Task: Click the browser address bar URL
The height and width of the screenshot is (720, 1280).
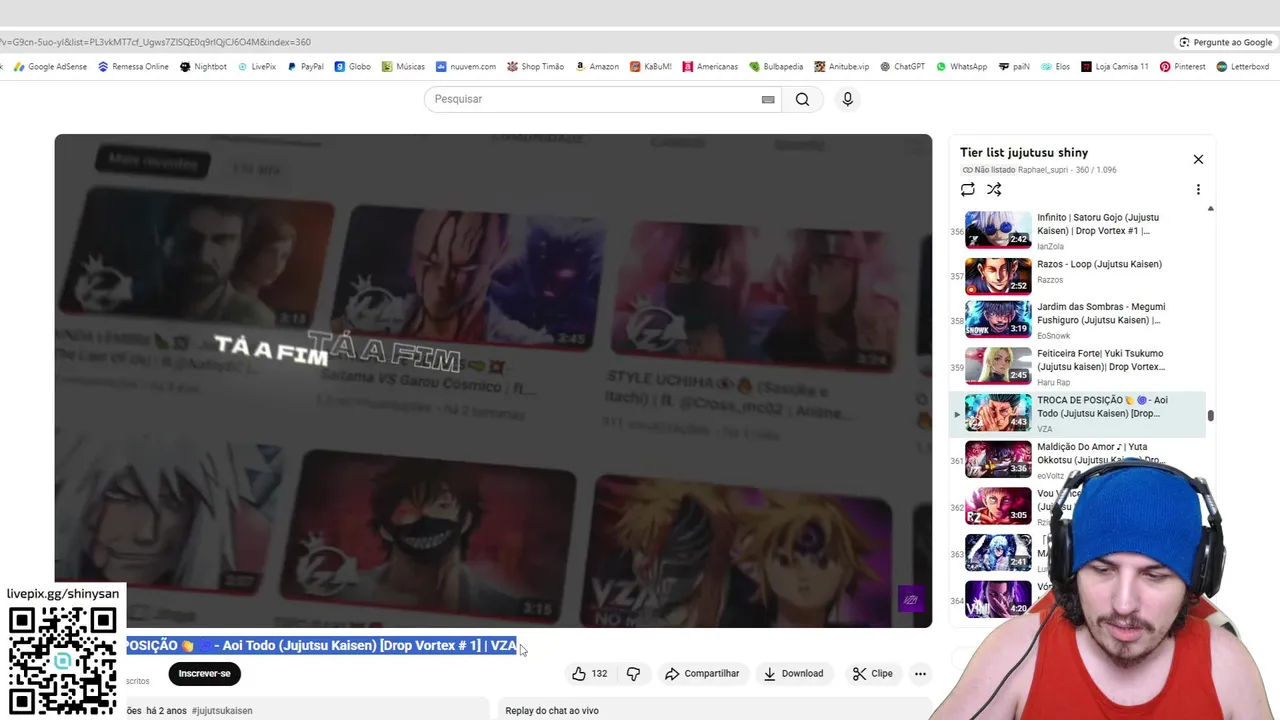Action: (156, 42)
